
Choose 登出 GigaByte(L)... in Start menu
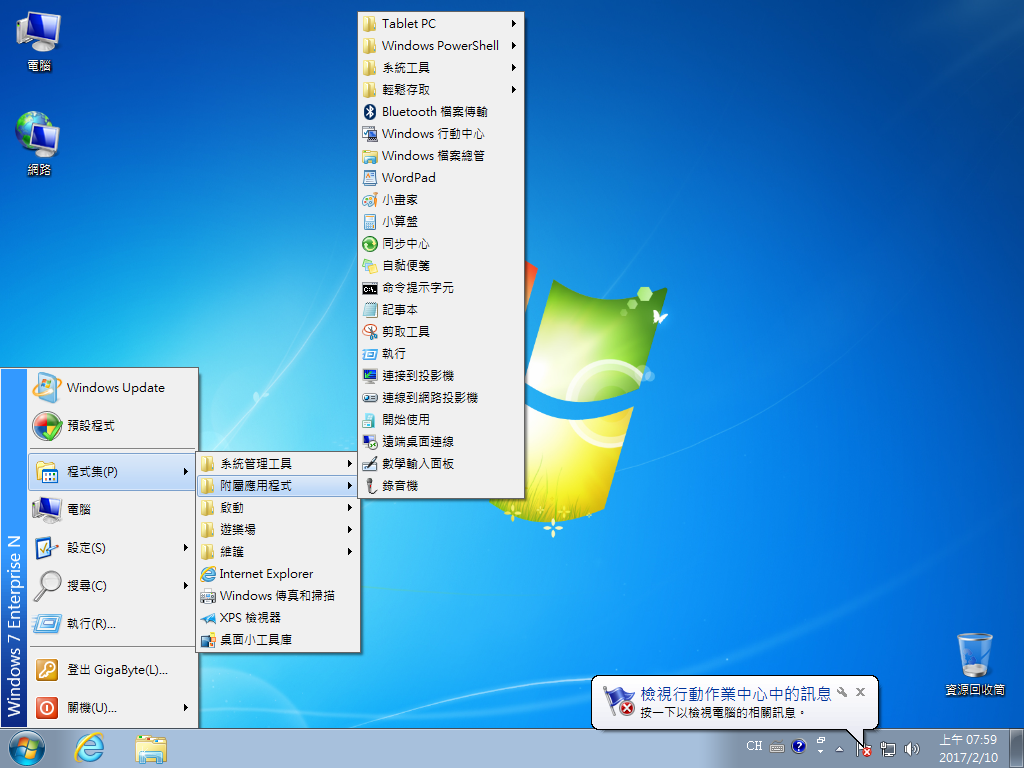tap(112, 670)
